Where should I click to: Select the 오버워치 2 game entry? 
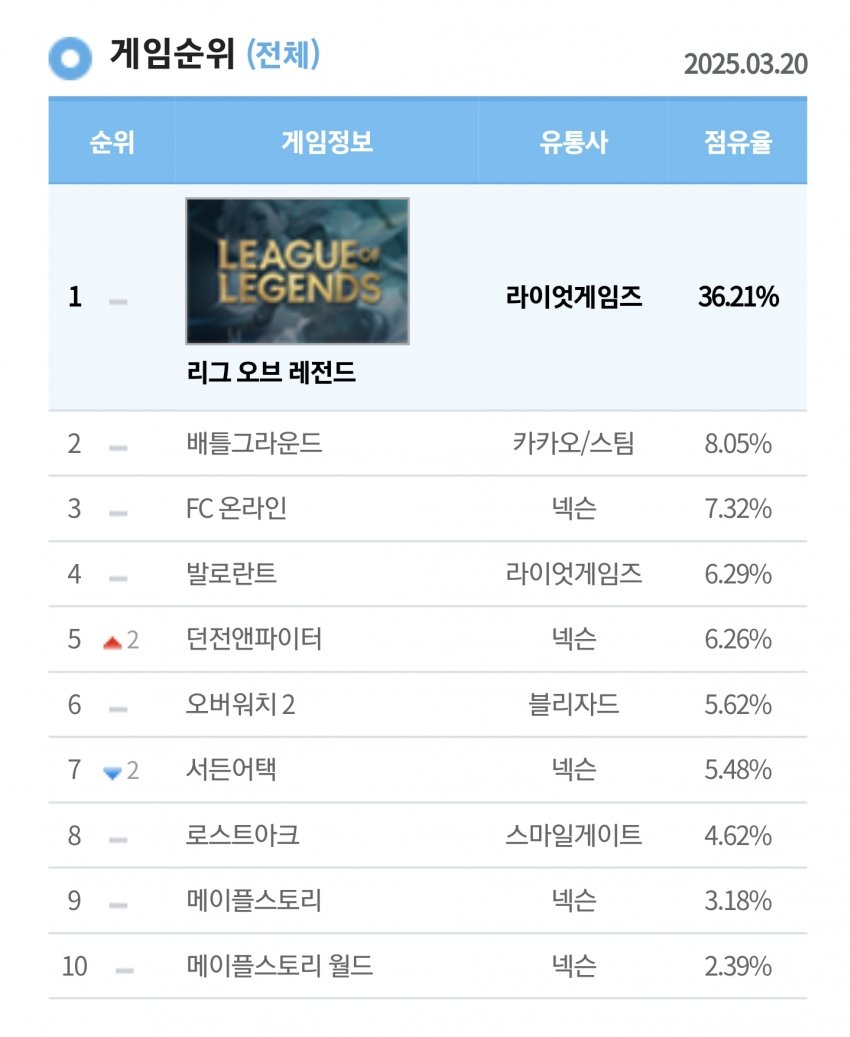point(240,705)
